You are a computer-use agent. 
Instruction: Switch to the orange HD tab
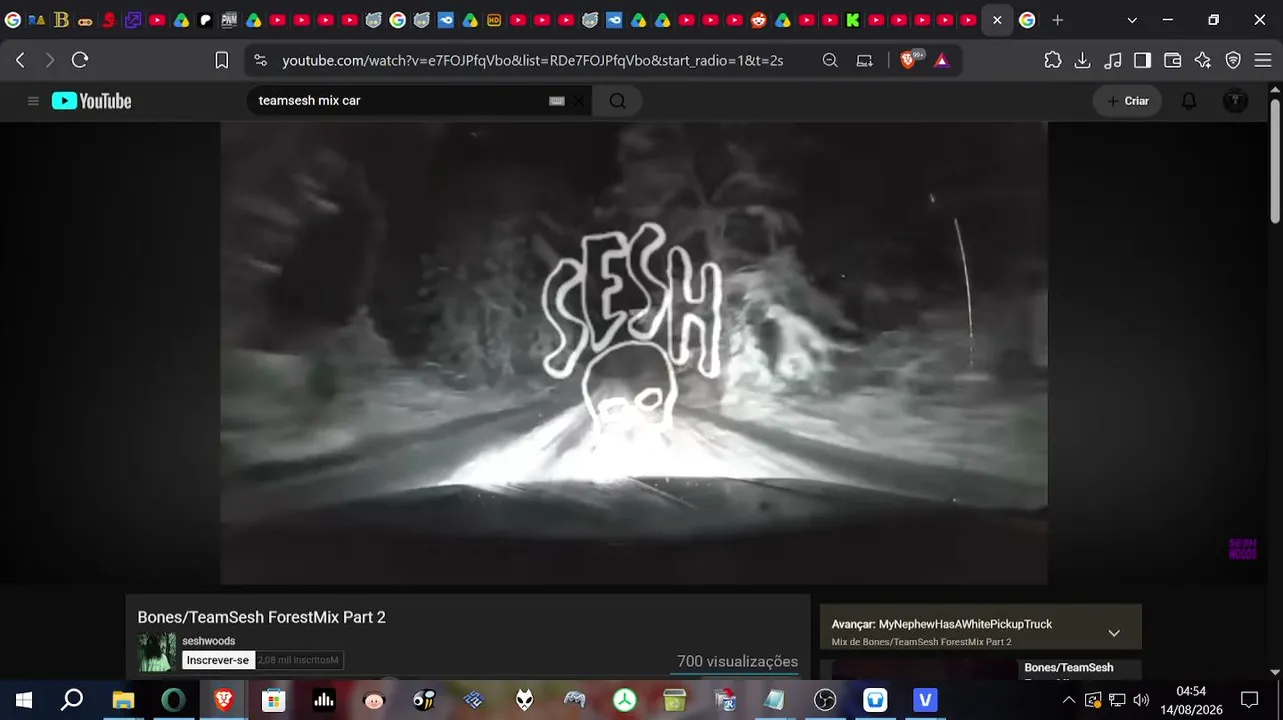494,20
